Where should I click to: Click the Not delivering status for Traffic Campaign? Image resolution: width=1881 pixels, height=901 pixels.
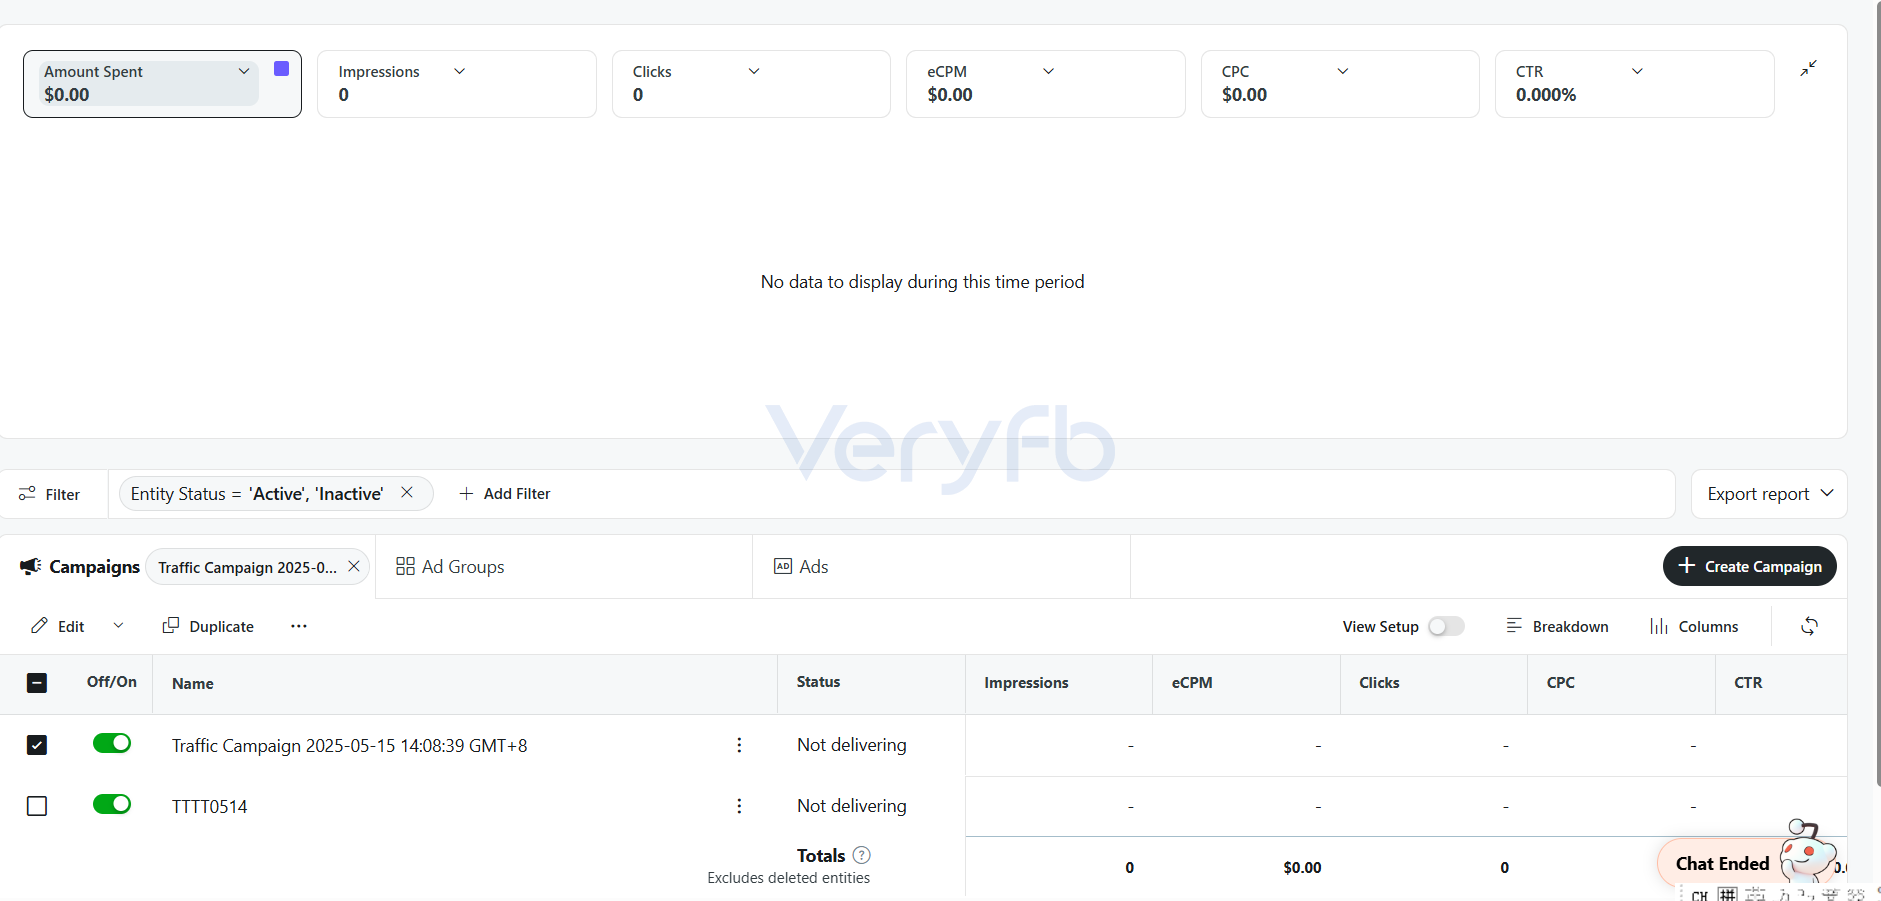click(852, 745)
